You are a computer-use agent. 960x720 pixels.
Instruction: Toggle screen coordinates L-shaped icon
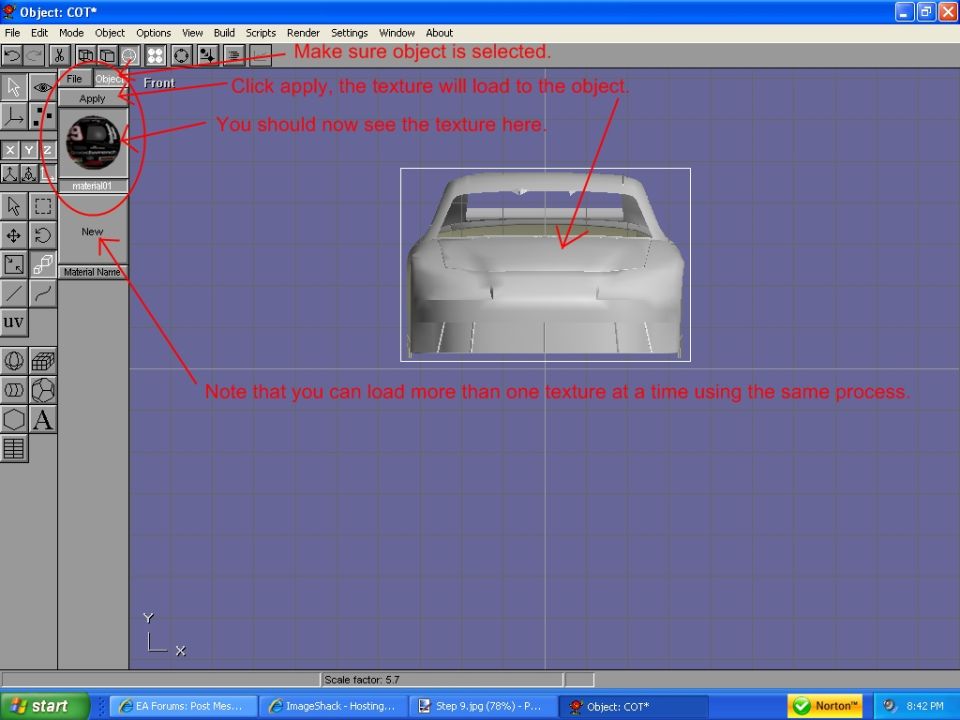click(x=48, y=174)
